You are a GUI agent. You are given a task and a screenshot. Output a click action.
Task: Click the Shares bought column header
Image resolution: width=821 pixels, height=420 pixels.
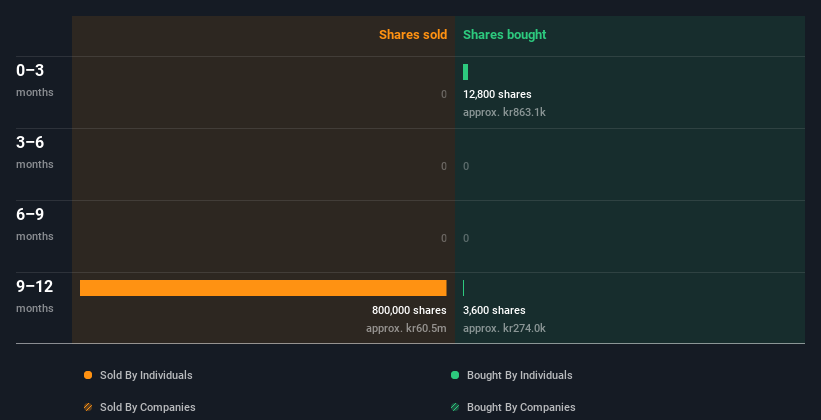click(x=504, y=35)
